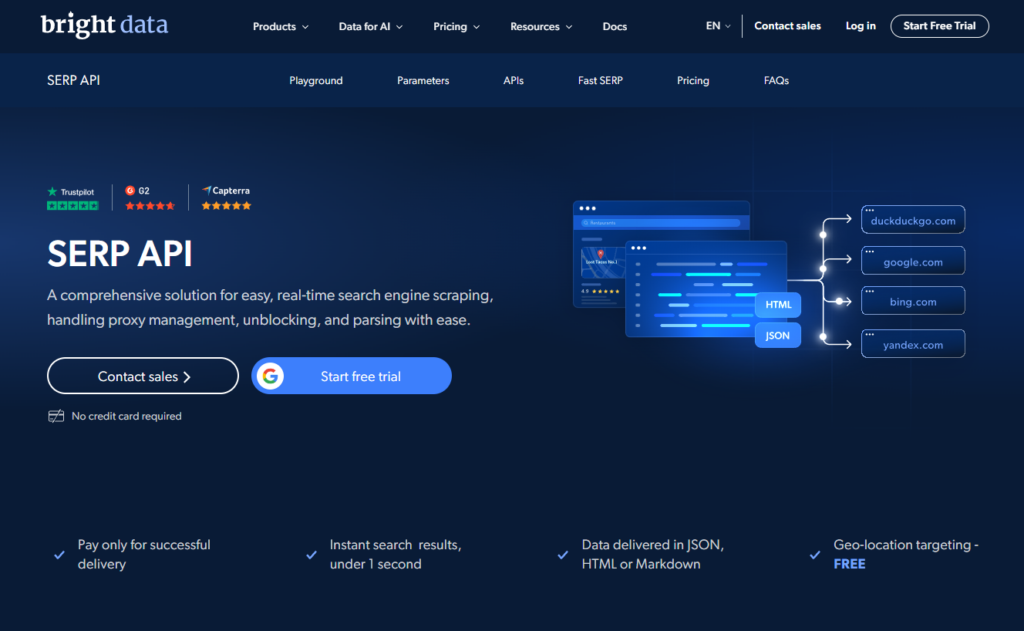The height and width of the screenshot is (631, 1024).
Task: Click the Google G logo icon
Action: click(x=270, y=376)
